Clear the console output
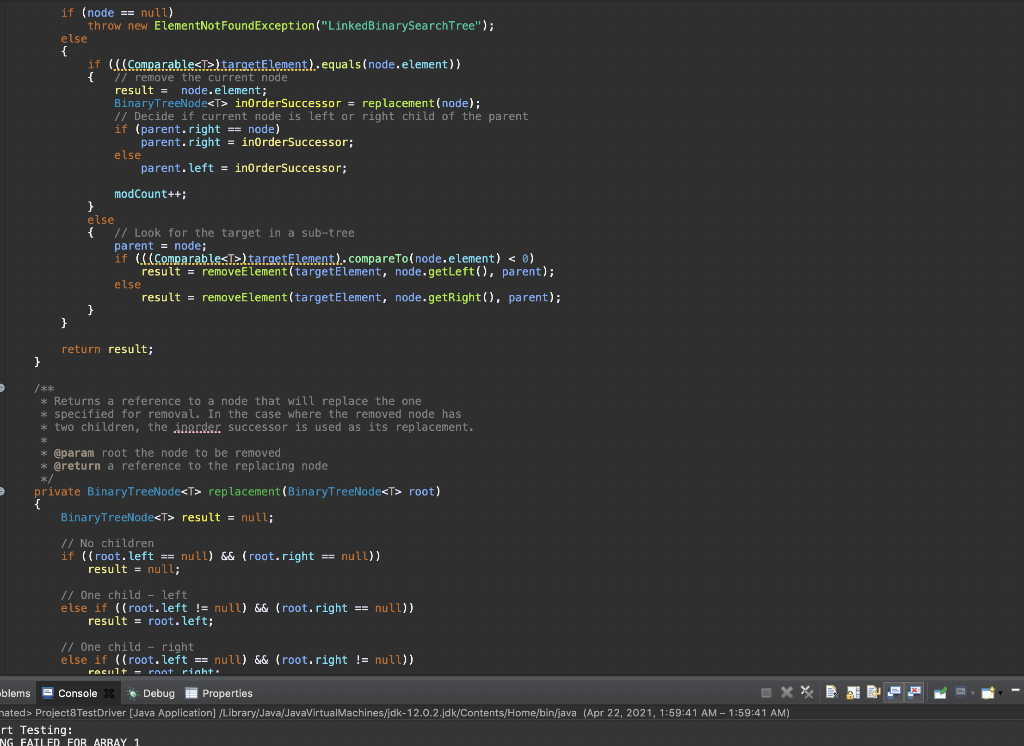This screenshot has height=746, width=1024. click(831, 692)
